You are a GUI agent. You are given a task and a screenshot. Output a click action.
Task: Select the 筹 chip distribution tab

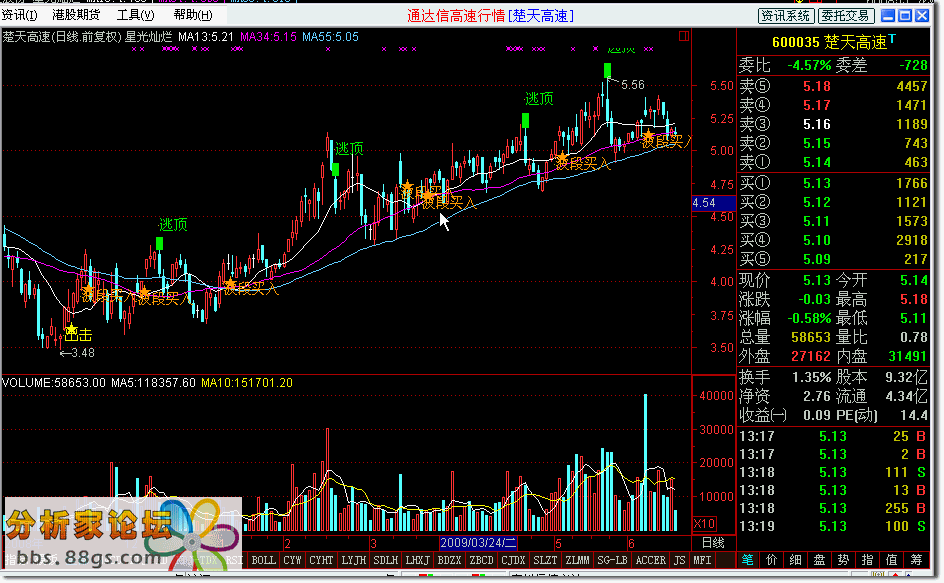[x=916, y=560]
